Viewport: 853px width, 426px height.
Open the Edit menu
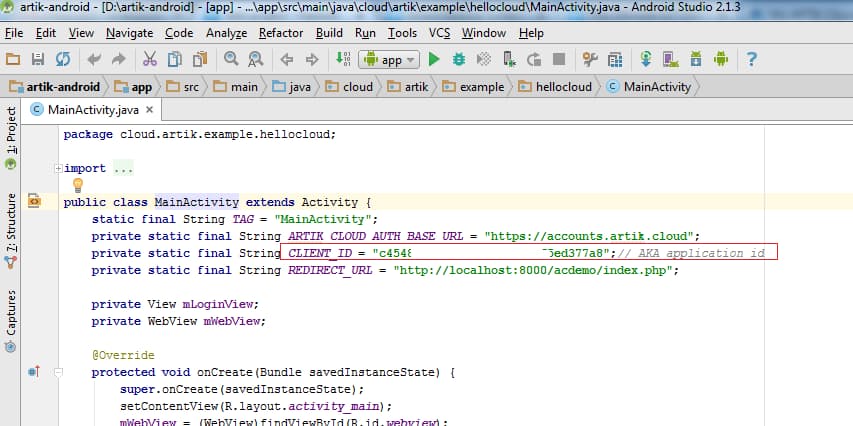click(x=46, y=33)
